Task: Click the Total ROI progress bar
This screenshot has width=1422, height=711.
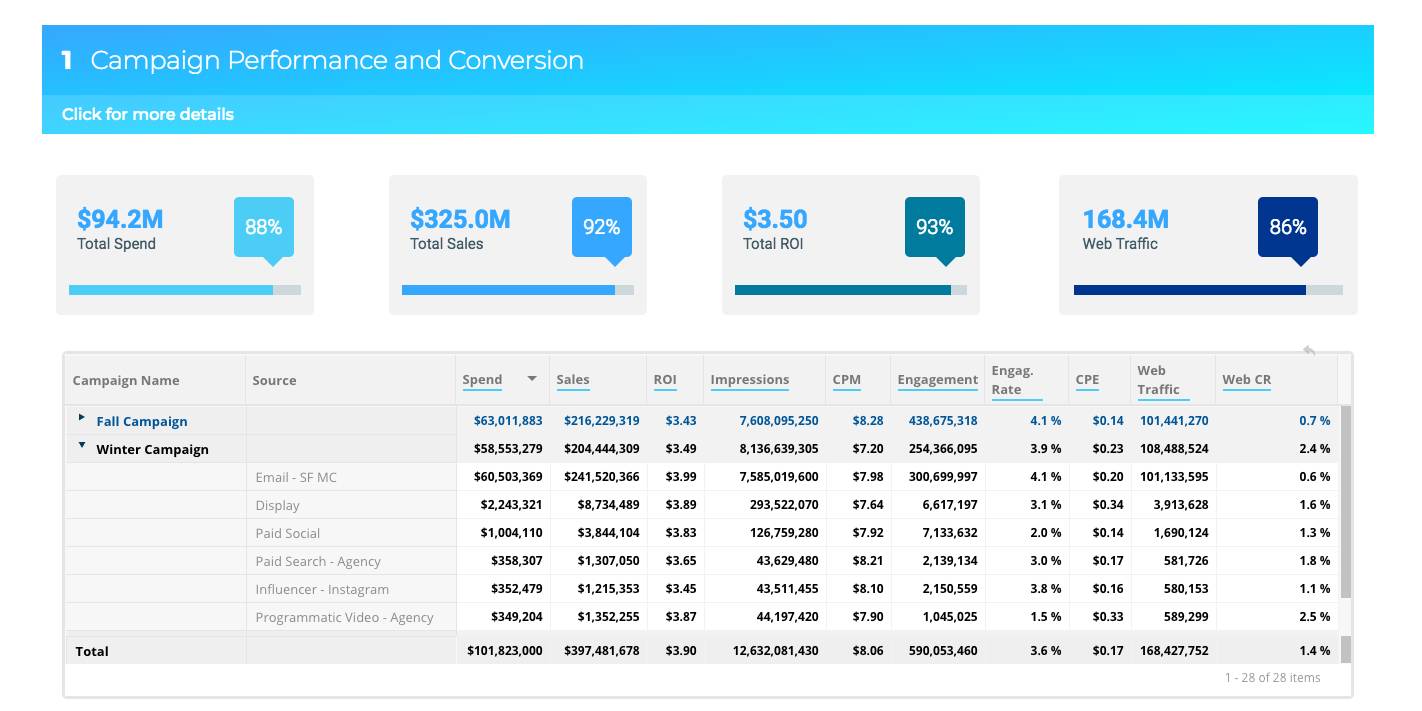Action: point(845,289)
